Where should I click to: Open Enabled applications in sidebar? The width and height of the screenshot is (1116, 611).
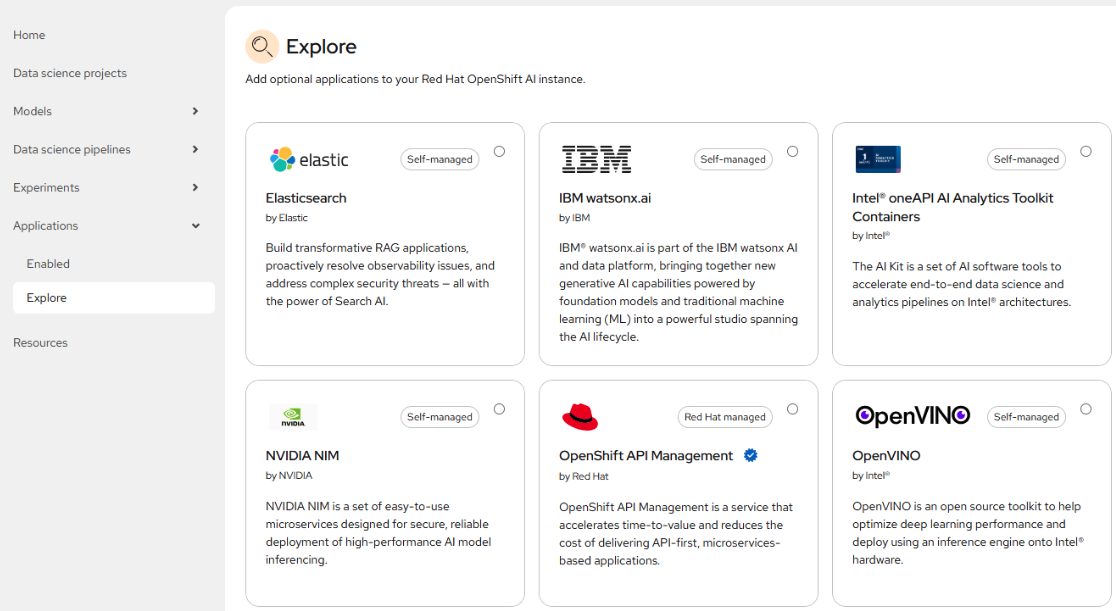[48, 264]
